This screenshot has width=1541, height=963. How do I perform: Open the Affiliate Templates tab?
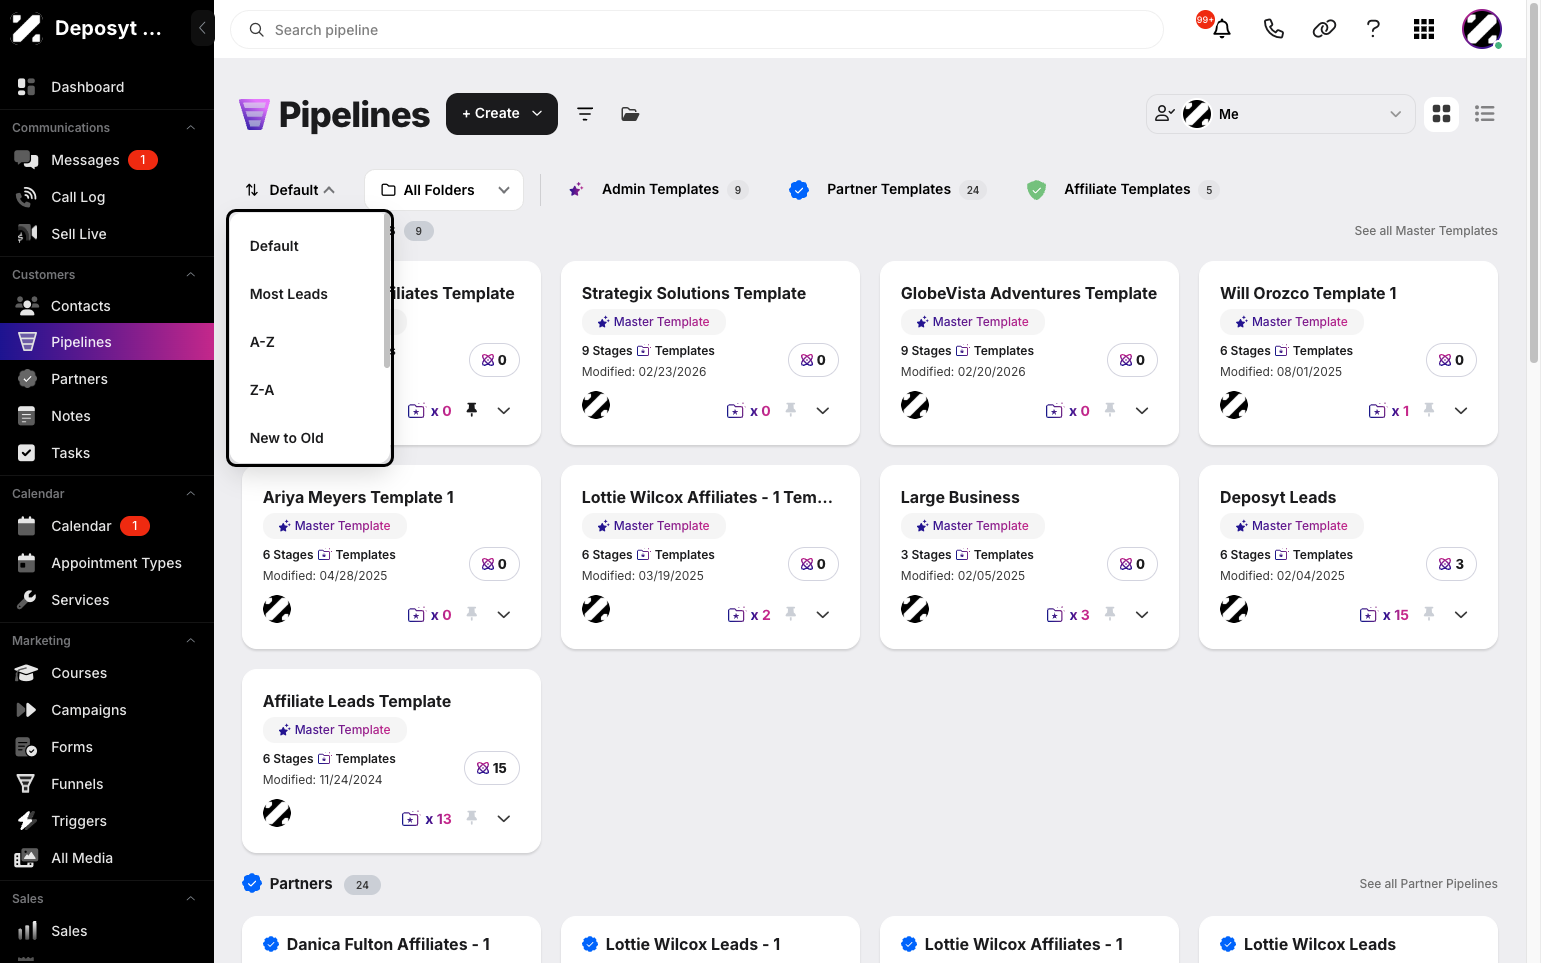click(1123, 189)
